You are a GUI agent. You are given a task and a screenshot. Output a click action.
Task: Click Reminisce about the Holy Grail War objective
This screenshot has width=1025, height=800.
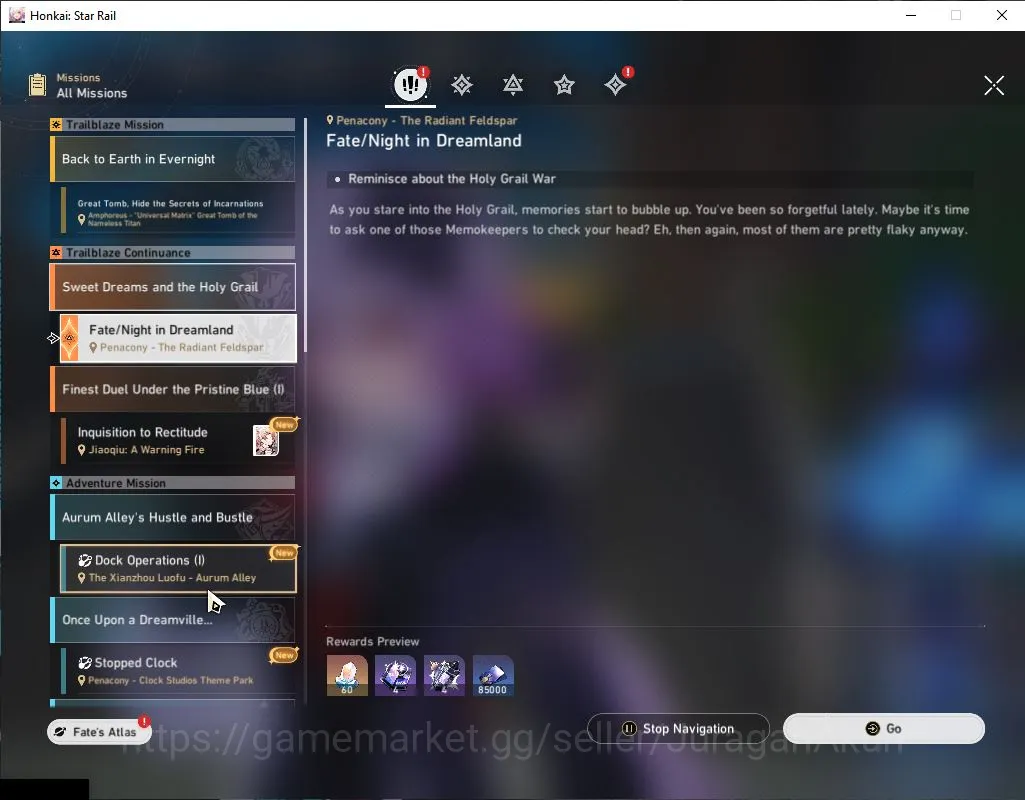[x=452, y=179]
